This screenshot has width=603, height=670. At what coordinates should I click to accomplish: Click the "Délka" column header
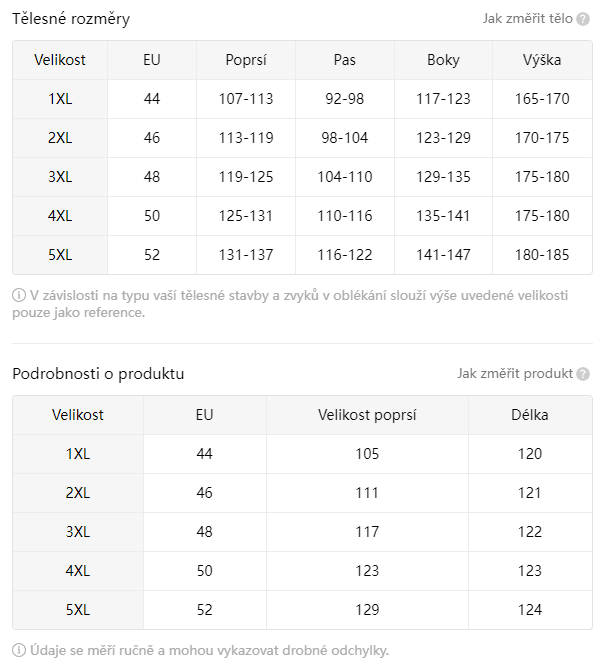pyautogui.click(x=530, y=415)
